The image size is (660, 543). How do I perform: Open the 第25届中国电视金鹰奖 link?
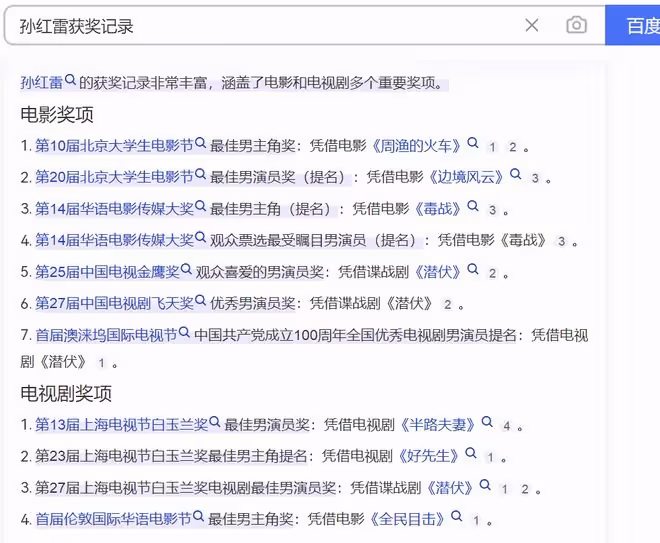107,272
